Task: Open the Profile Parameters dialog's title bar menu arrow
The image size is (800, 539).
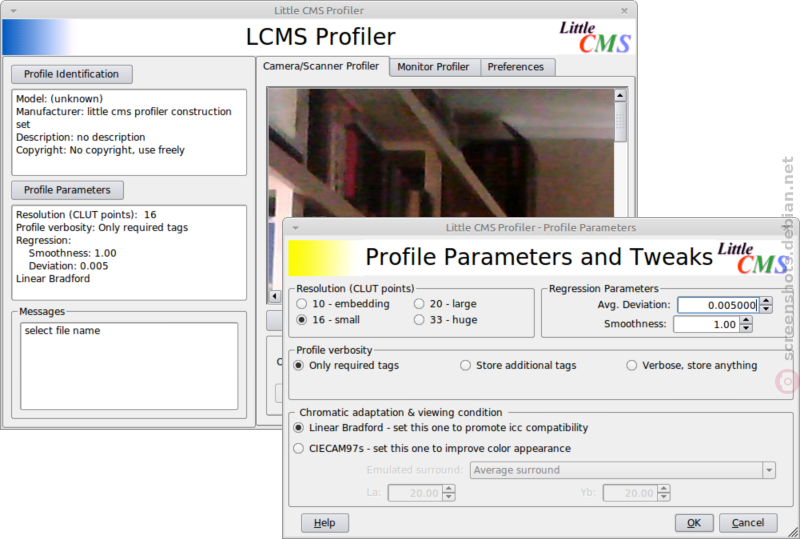Action: pyautogui.click(x=295, y=228)
